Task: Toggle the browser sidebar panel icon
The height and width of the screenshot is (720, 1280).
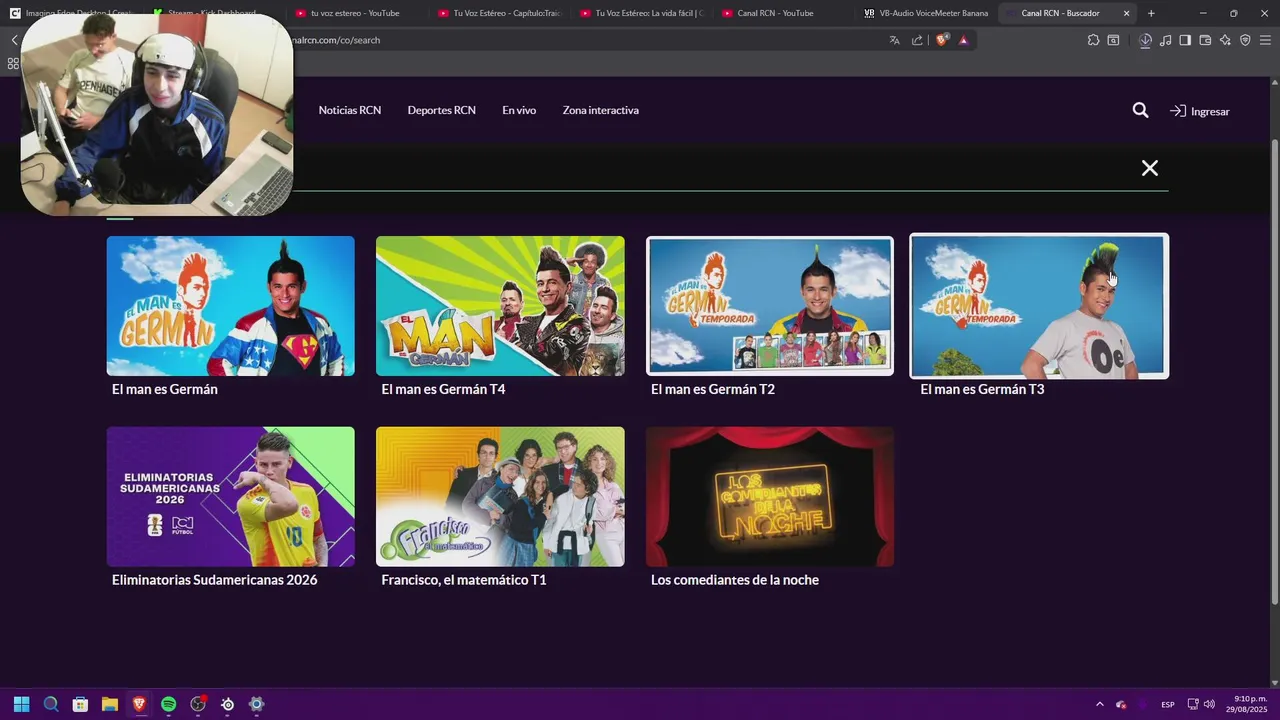Action: (1185, 40)
